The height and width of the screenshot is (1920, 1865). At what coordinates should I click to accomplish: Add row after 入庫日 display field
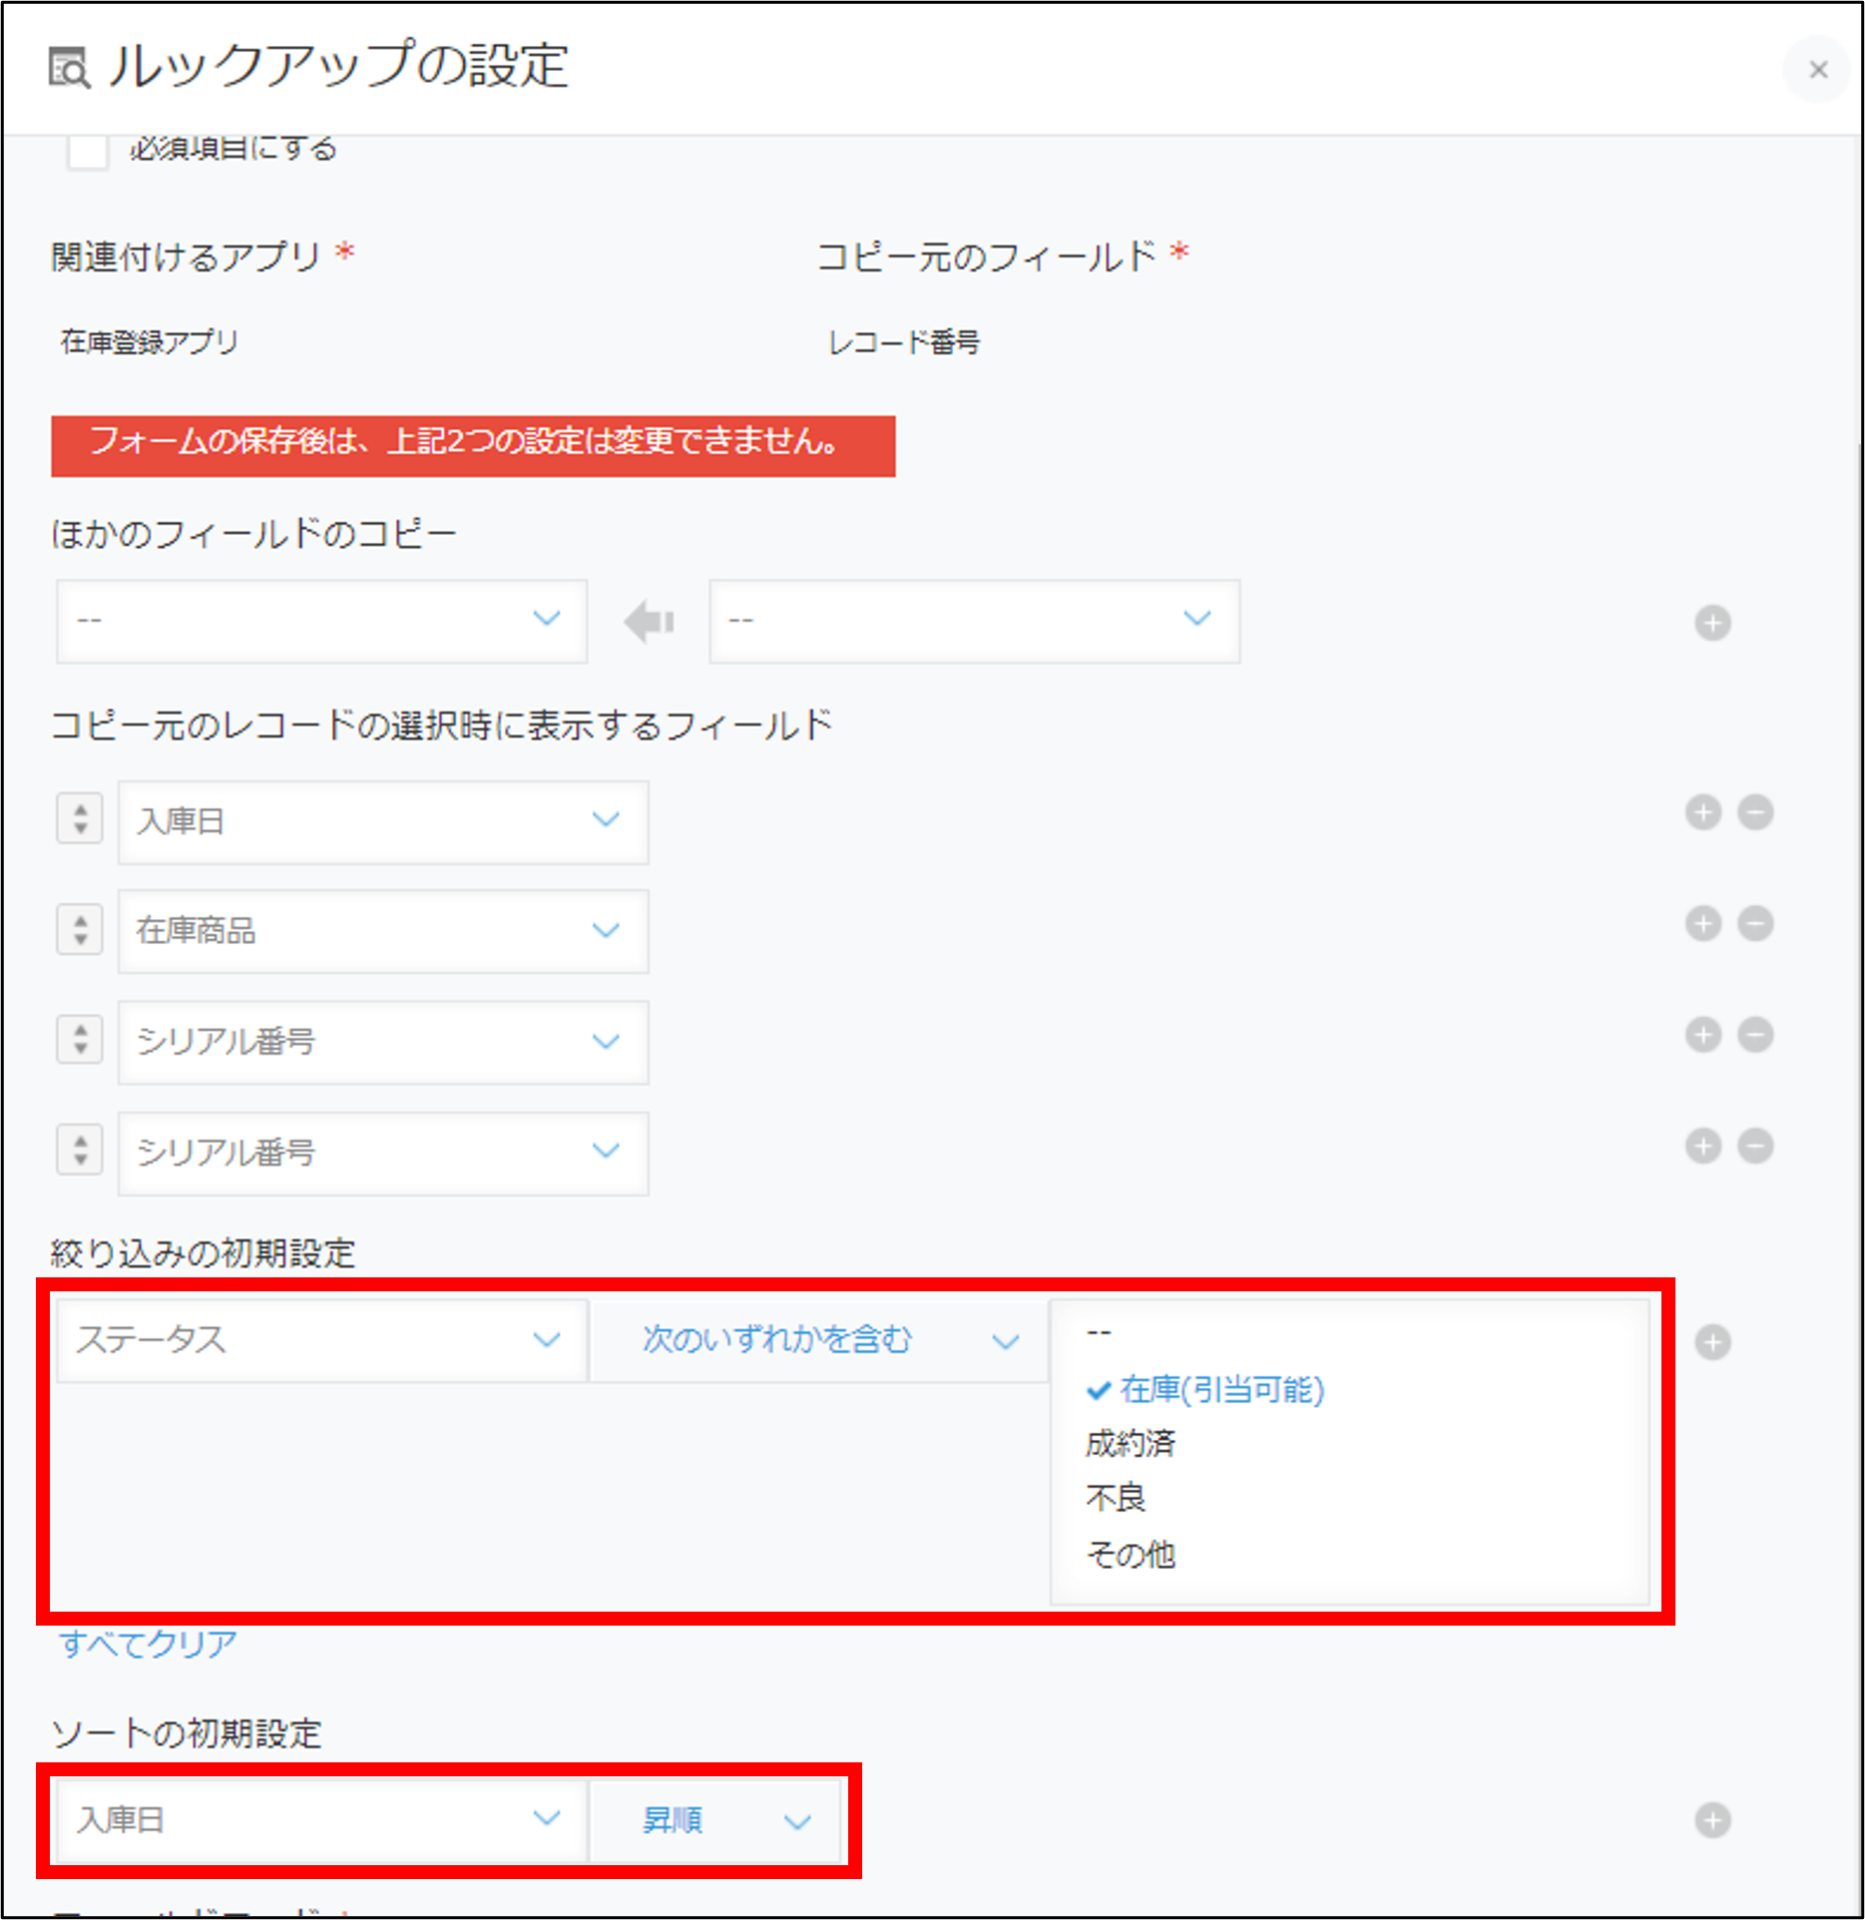pos(1703,812)
